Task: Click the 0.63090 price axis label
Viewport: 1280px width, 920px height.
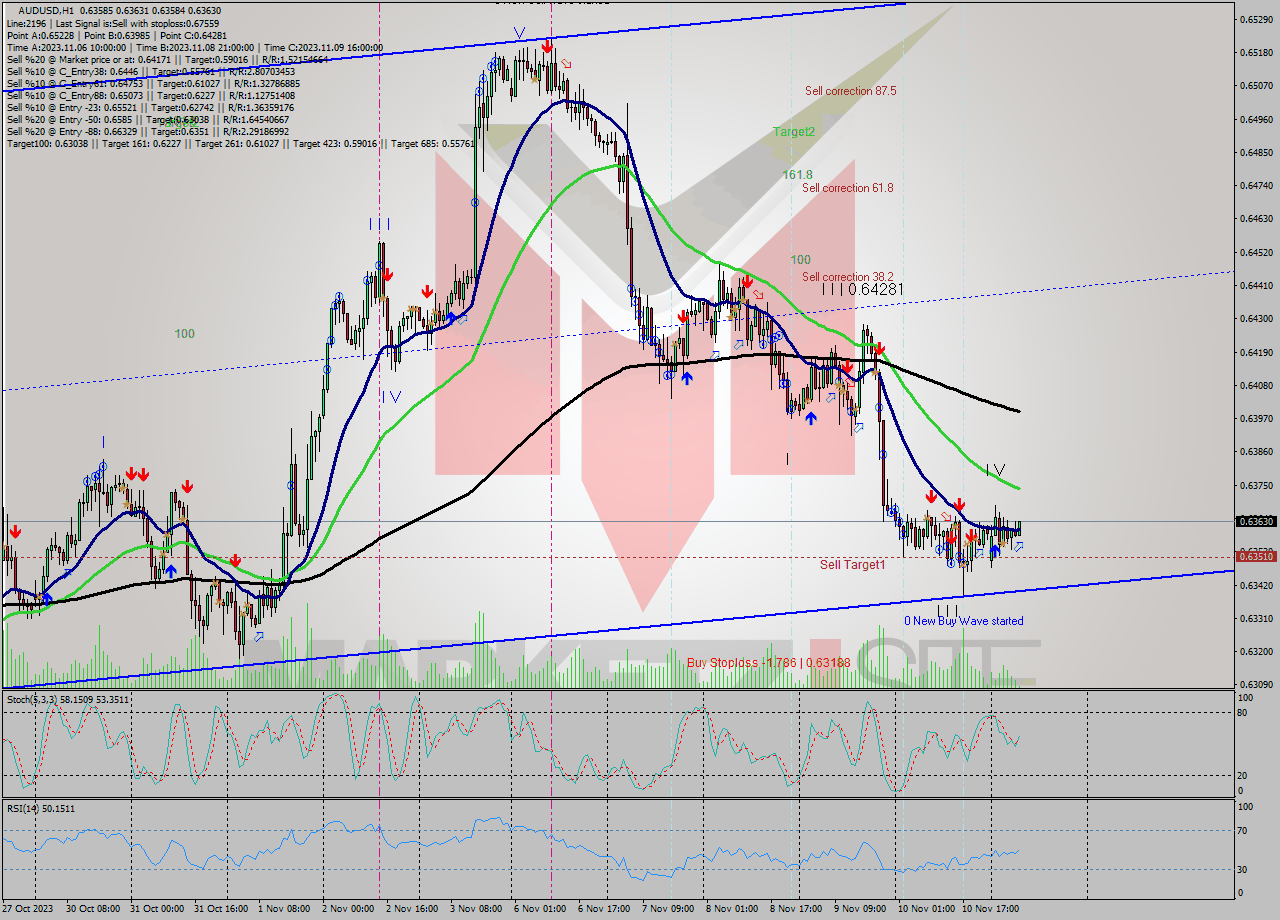Action: pos(1256,685)
